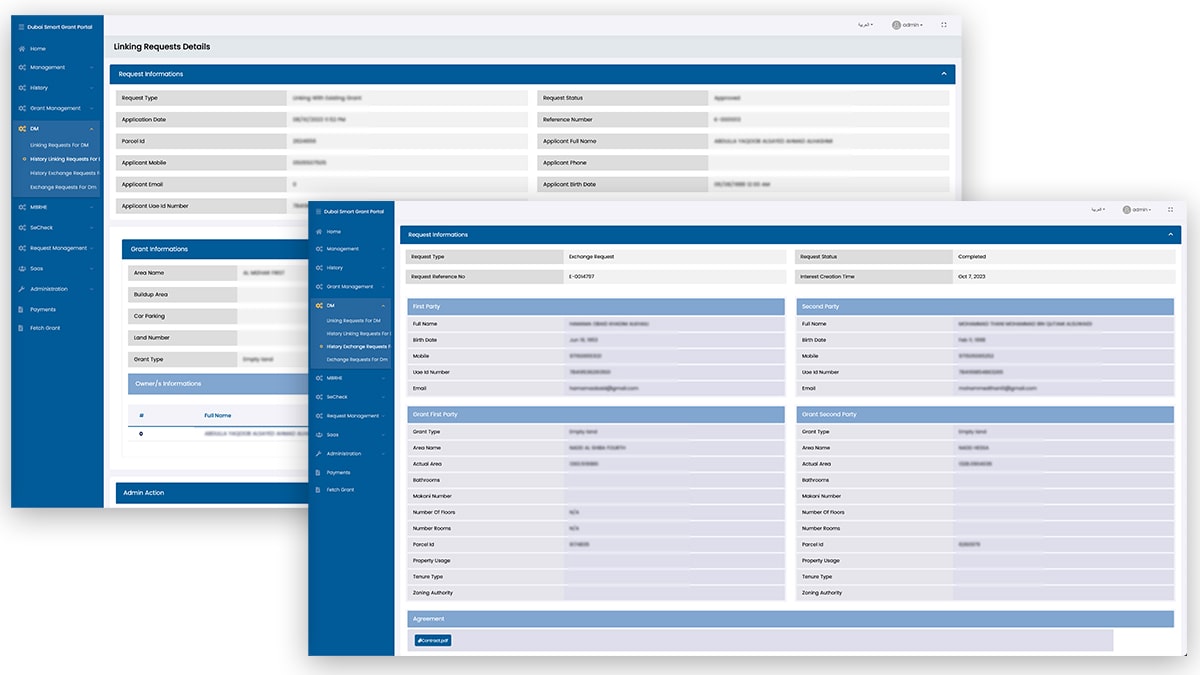This screenshot has height=675, width=1200.
Task: Download the Contract.pdf agreement file
Action: 433,640
